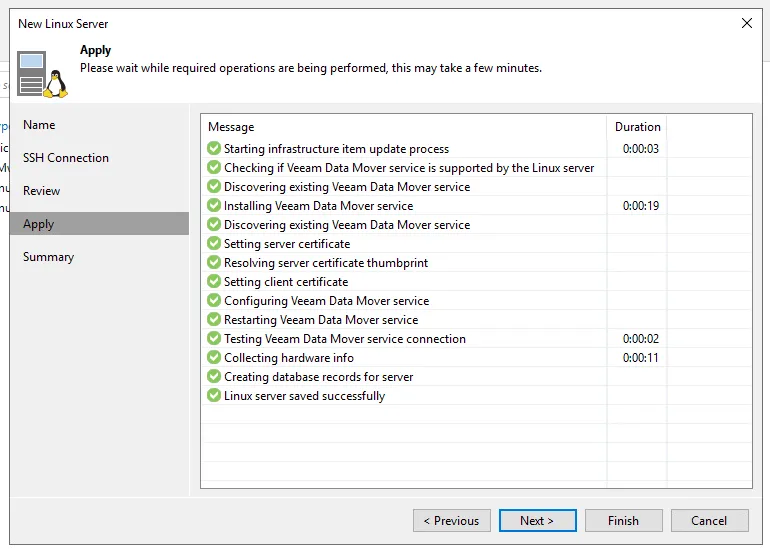Viewport: 770px width, 557px height.
Task: Click green checkmark beside Setting server certificate
Action: pos(213,244)
